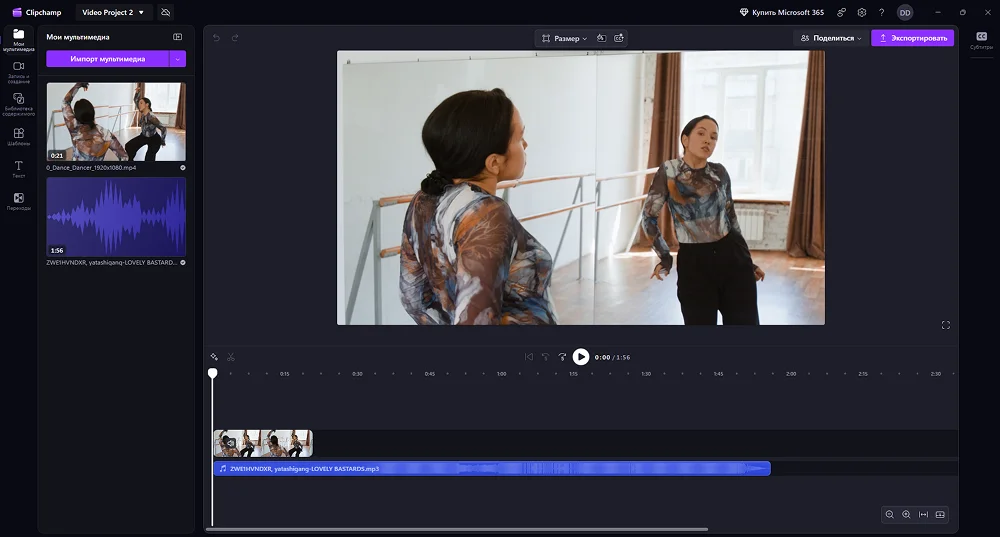Toggle fullscreen preview icon

point(946,325)
